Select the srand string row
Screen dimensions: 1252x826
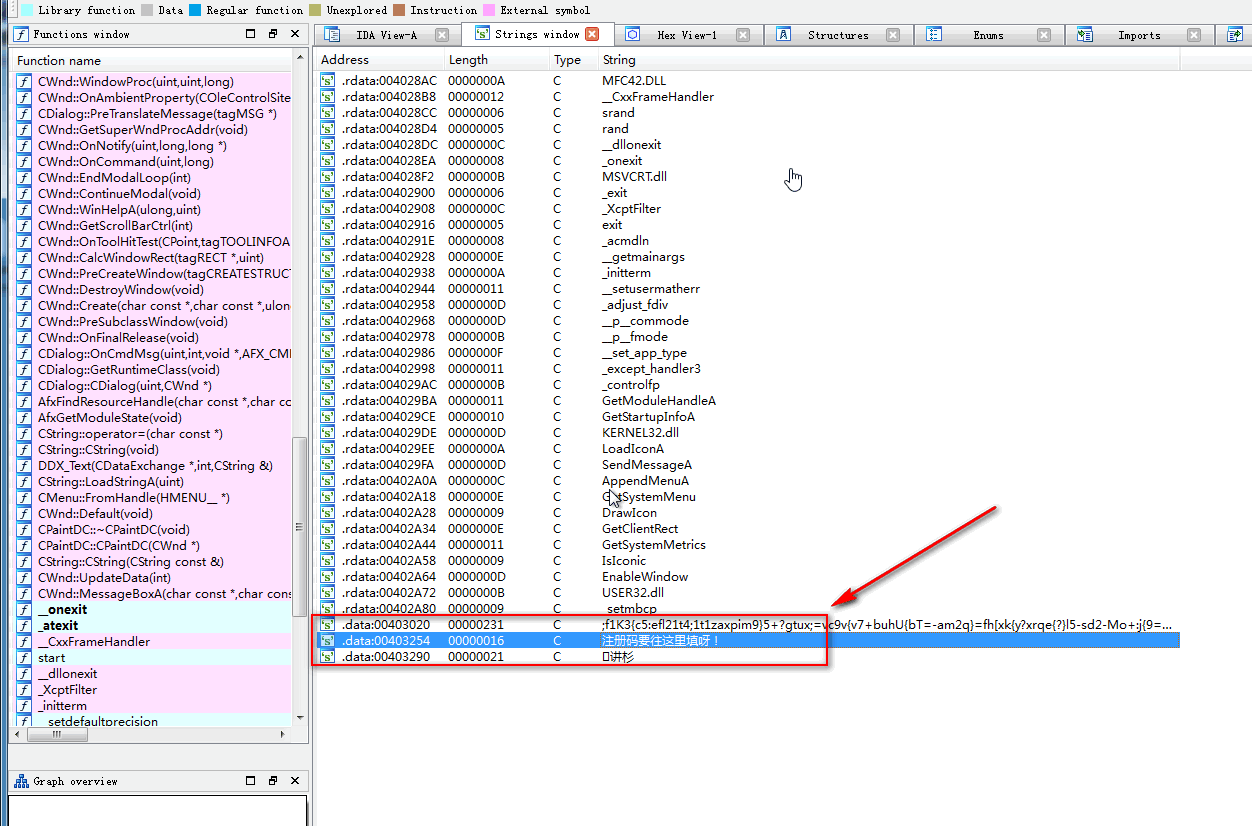click(x=747, y=113)
